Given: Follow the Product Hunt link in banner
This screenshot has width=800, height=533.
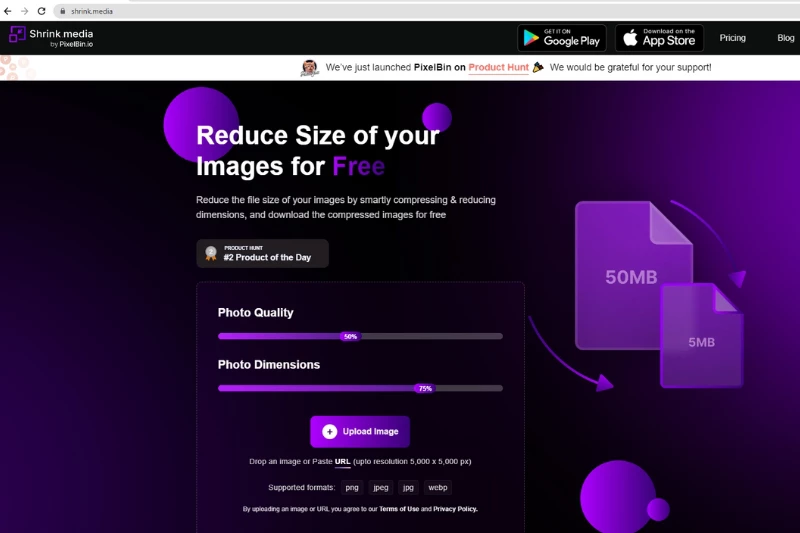Looking at the screenshot, I should [498, 67].
